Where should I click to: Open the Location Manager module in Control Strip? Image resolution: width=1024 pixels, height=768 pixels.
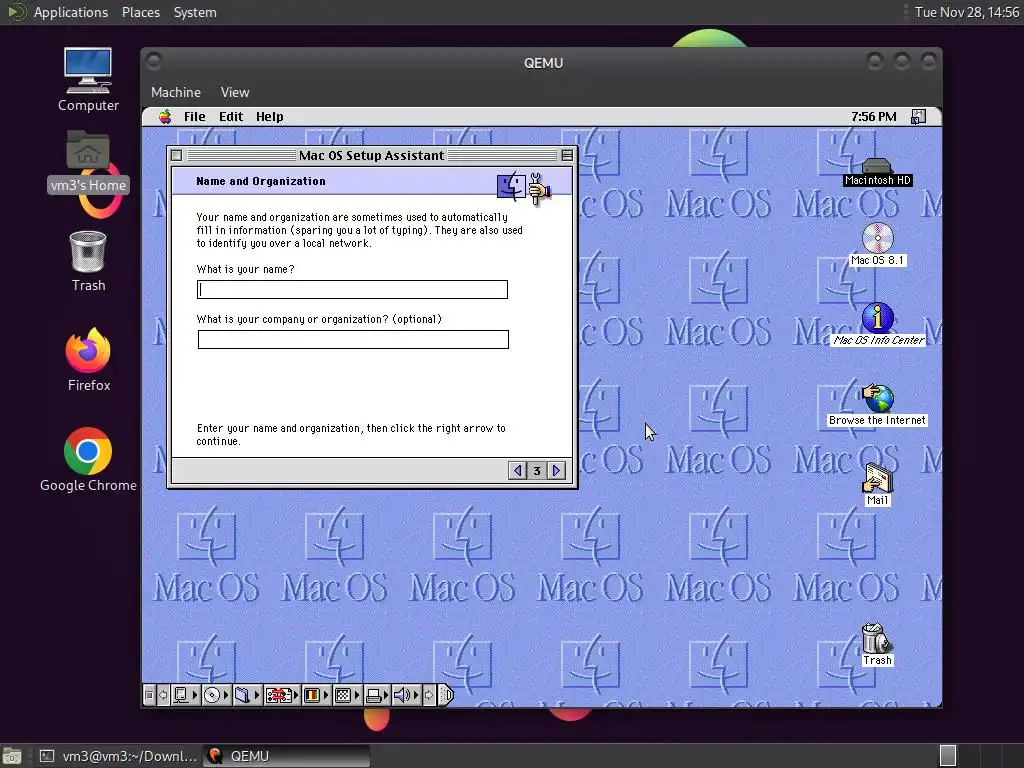coord(281,696)
